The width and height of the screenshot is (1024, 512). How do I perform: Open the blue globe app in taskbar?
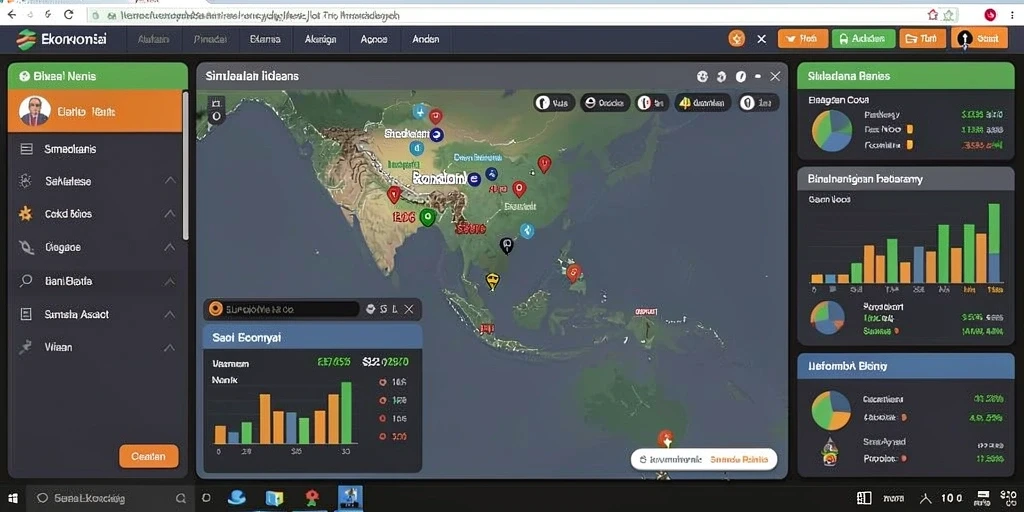pyautogui.click(x=236, y=498)
